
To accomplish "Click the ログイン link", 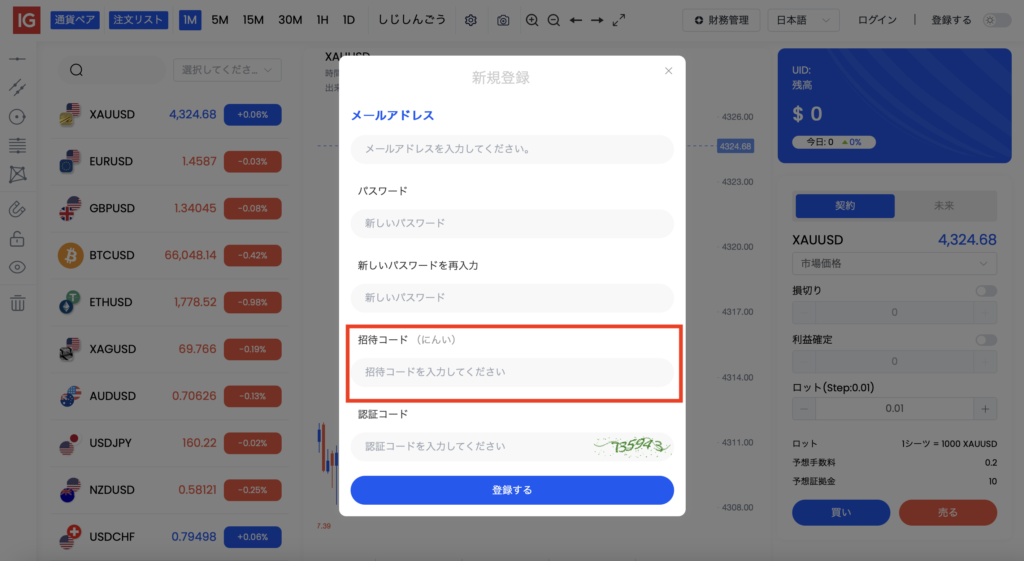I will (877, 20).
